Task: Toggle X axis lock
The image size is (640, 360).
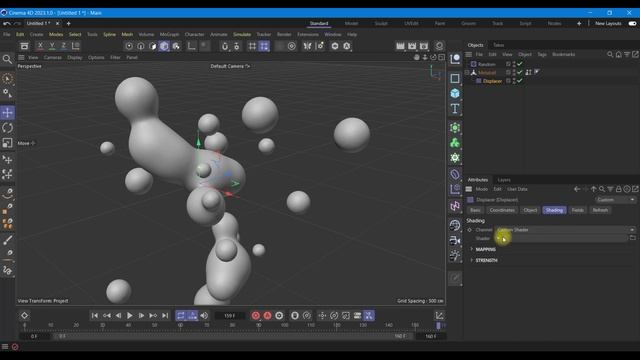Action: 40,46
